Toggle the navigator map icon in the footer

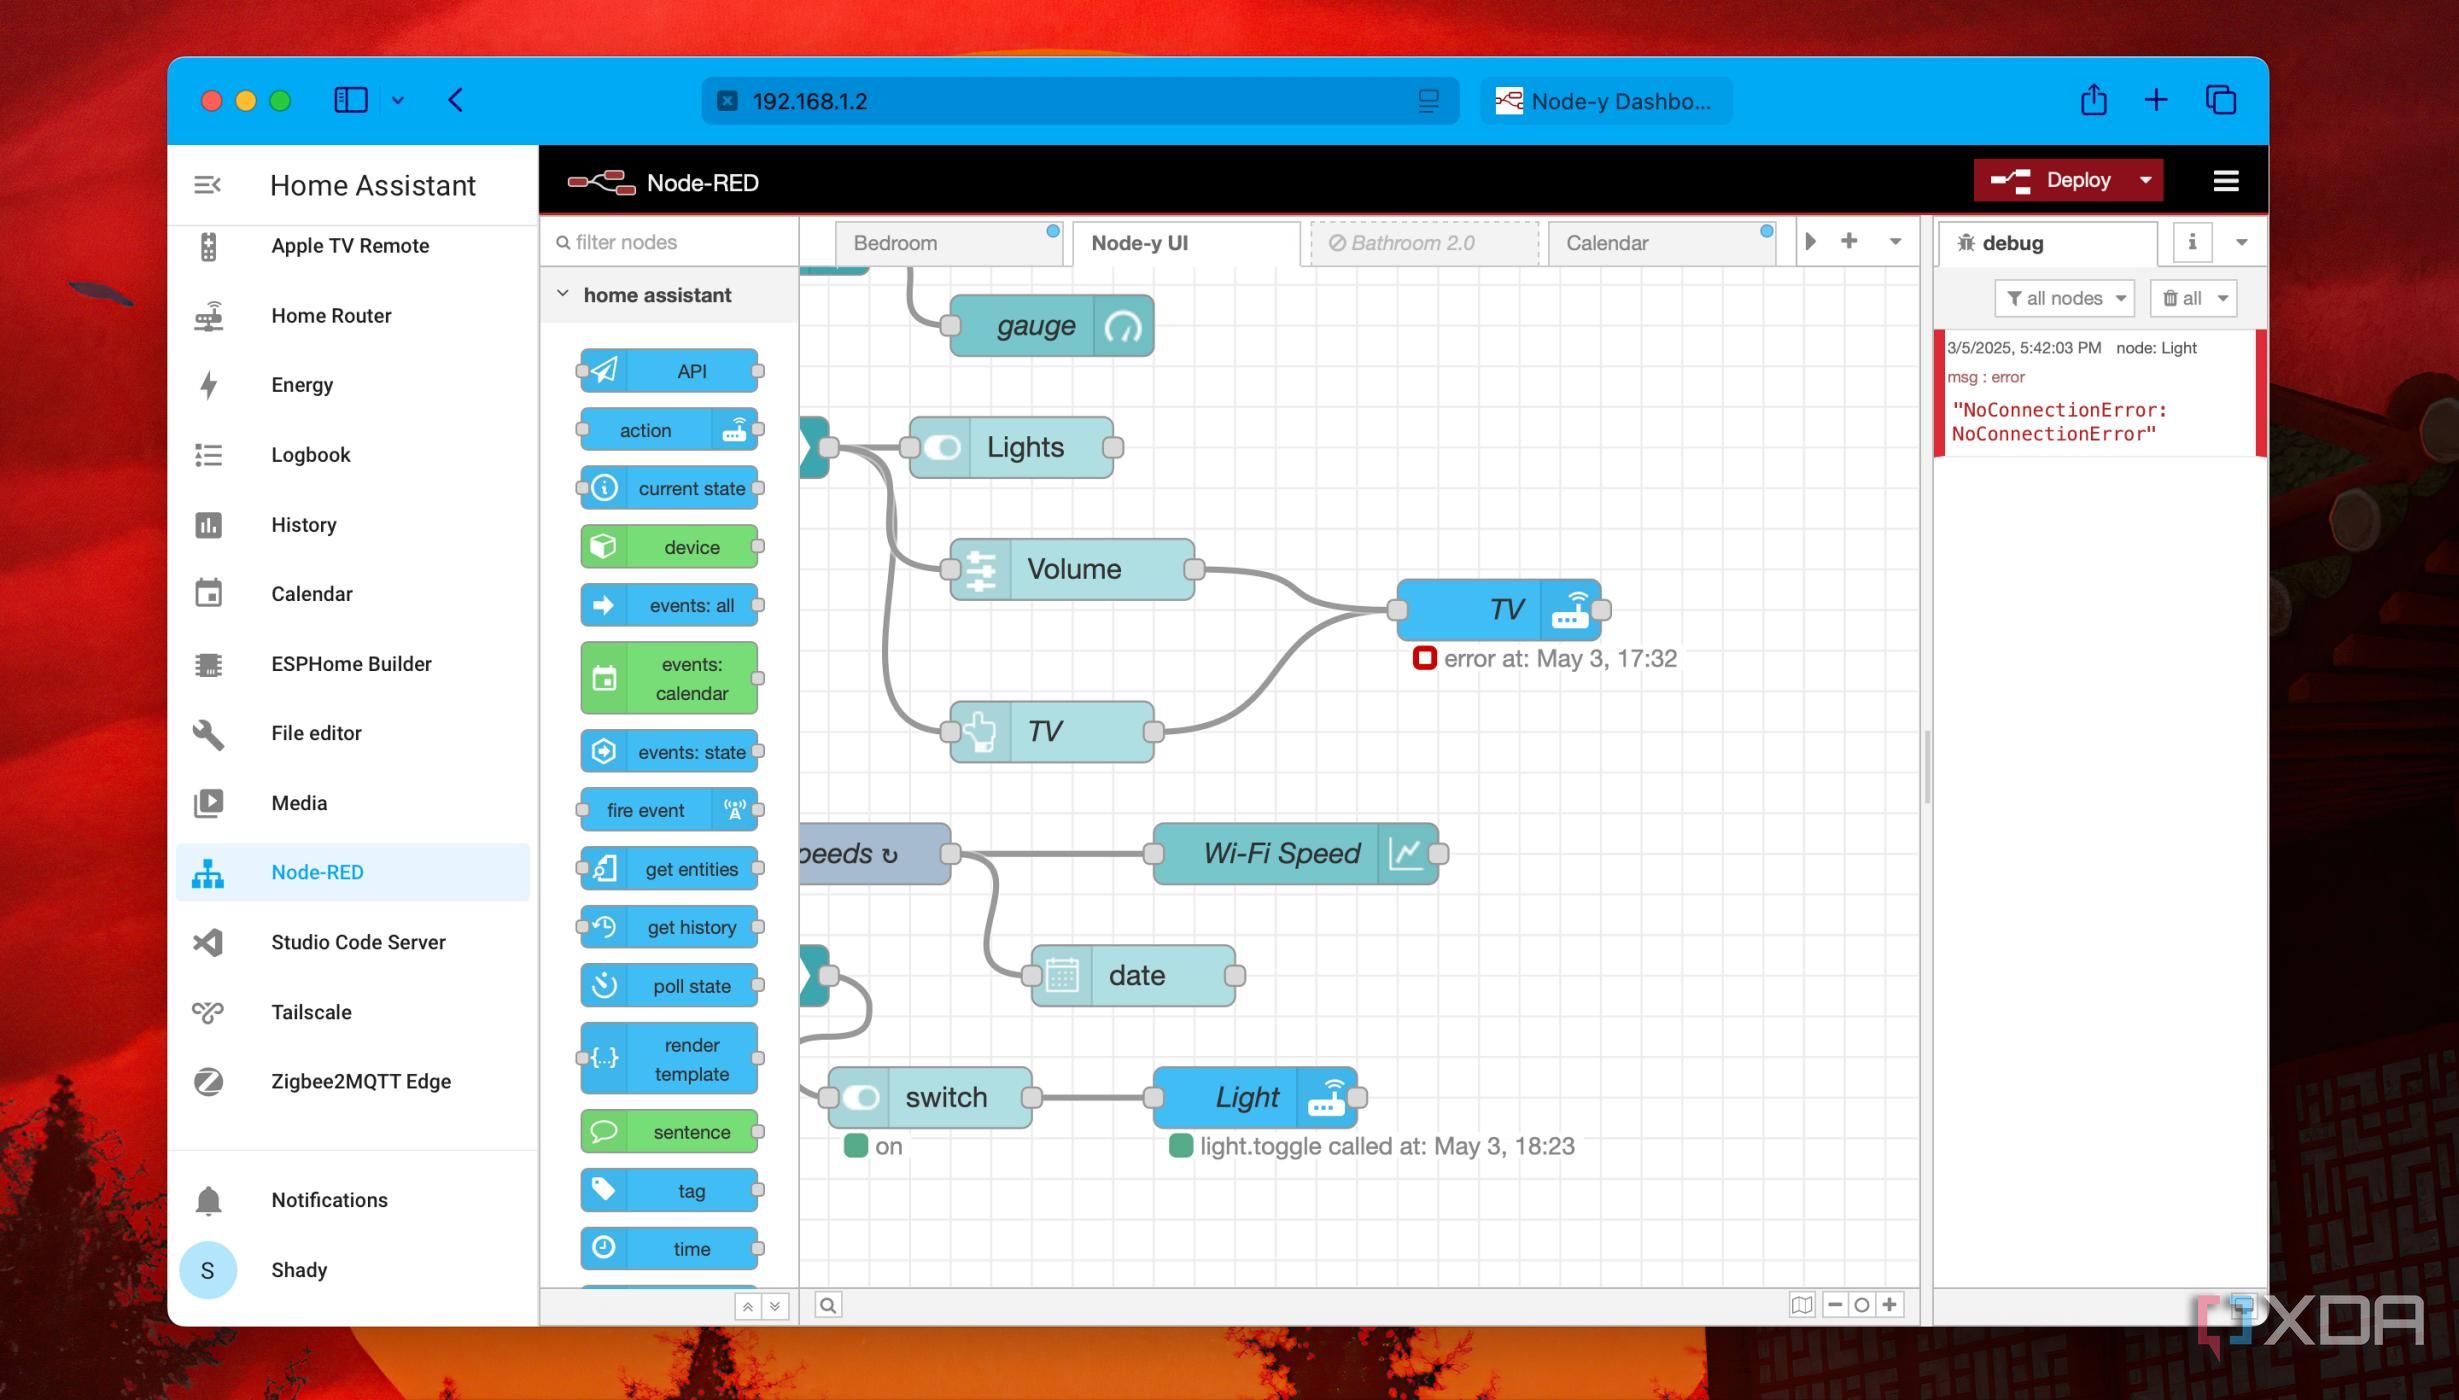(x=1800, y=1305)
